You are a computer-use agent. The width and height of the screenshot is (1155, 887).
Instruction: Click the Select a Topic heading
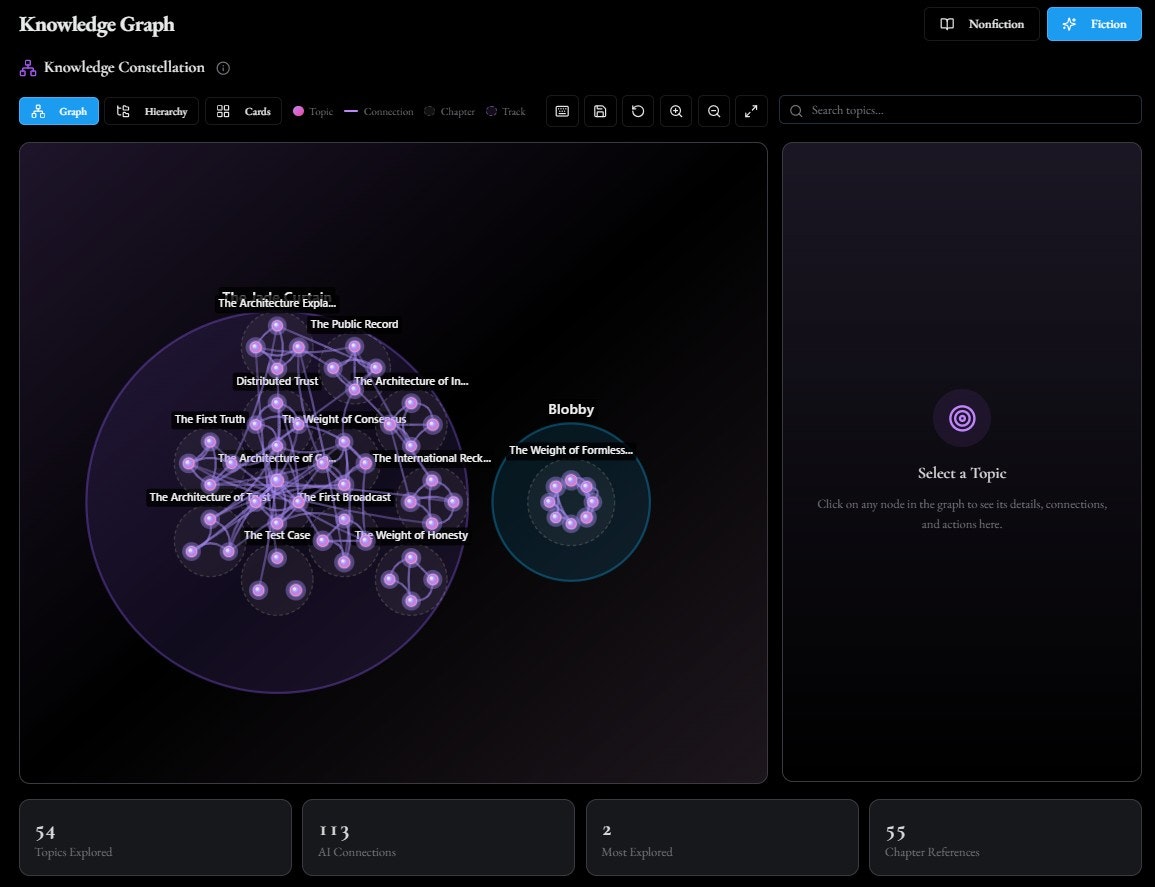tap(962, 473)
